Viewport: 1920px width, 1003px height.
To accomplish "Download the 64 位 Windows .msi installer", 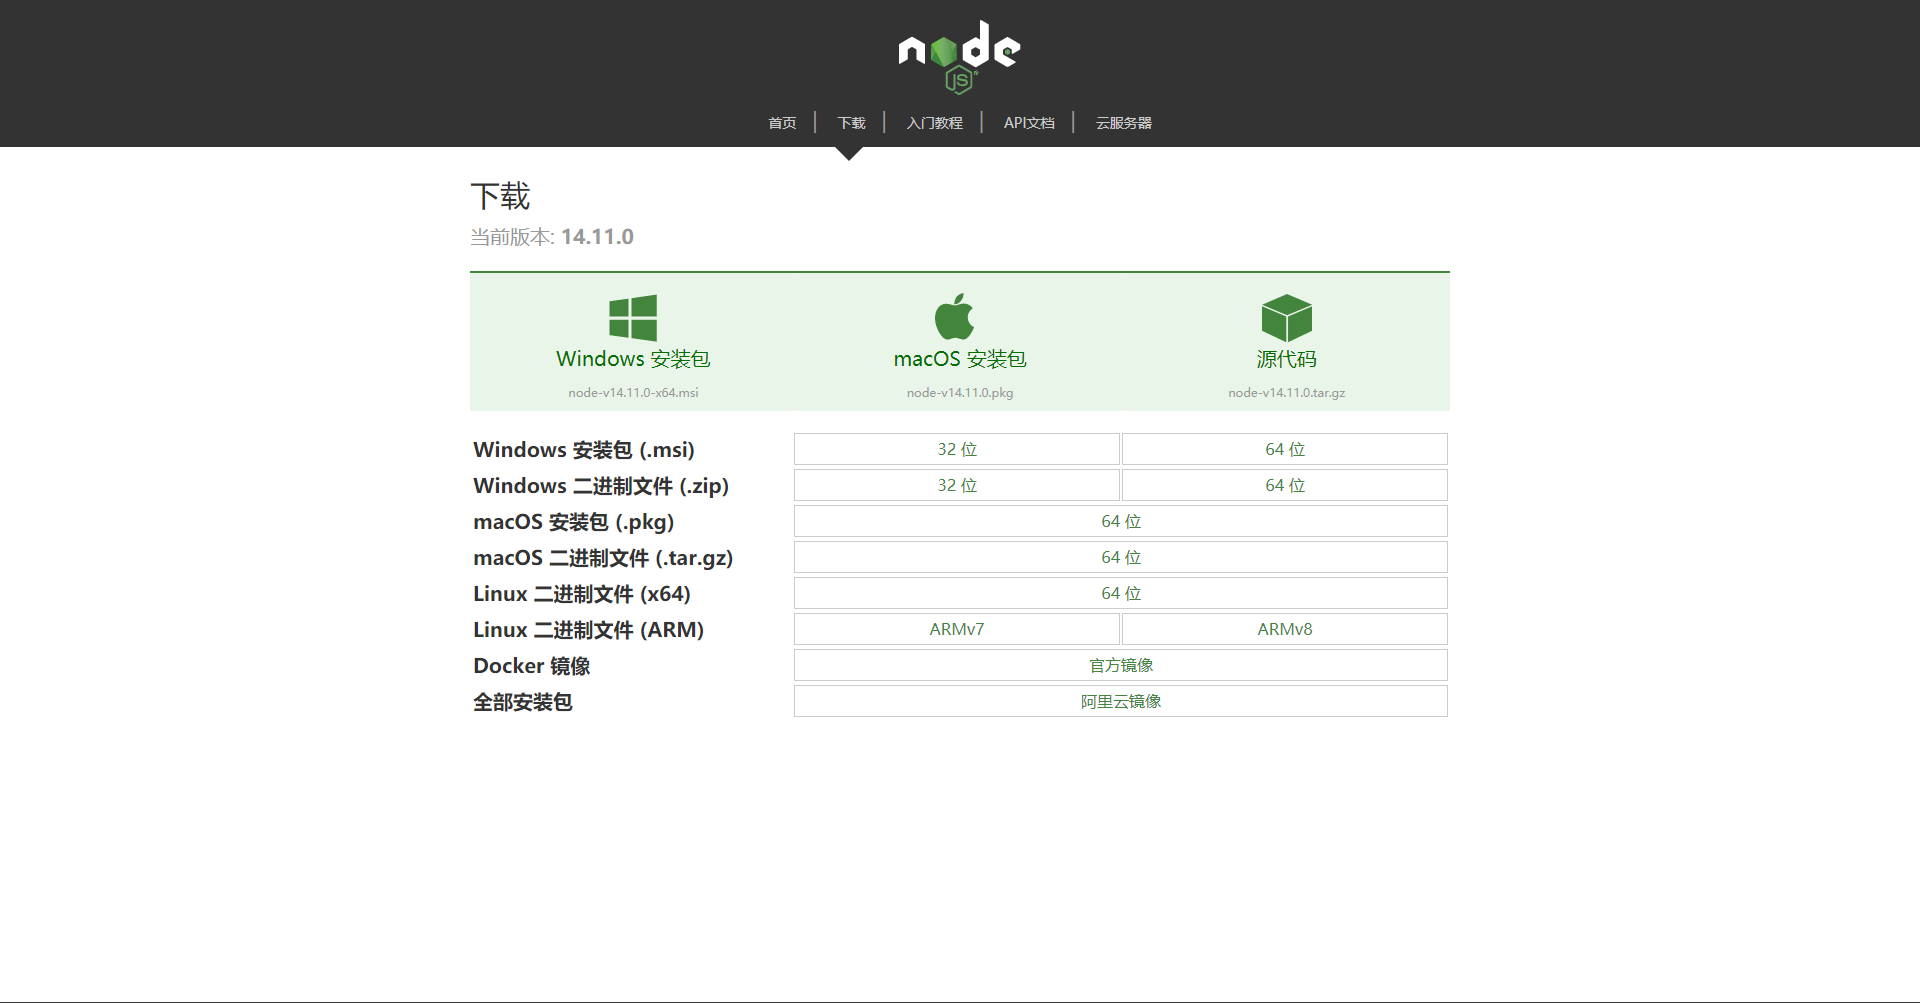I will pos(1285,449).
